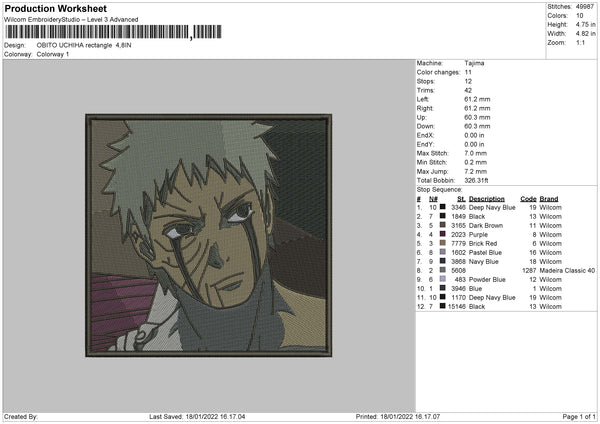Screen dimensions: 600x424
Task: Click the swatch in stop row 11
Action: pos(442,297)
